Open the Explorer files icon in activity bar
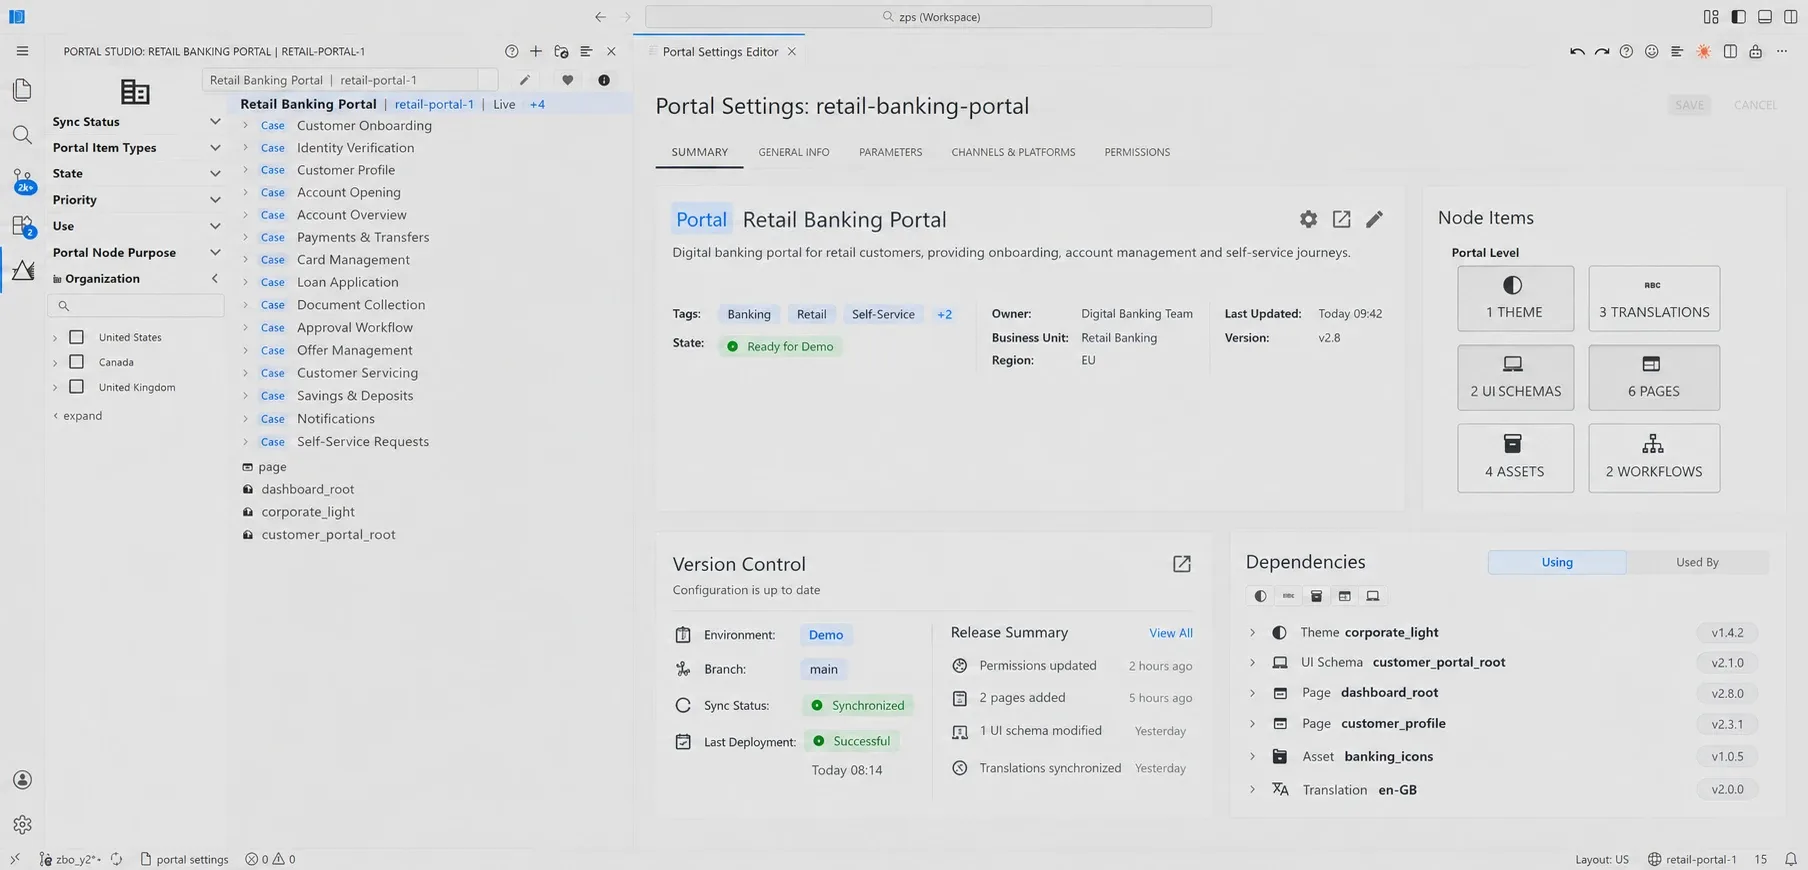 click(22, 90)
